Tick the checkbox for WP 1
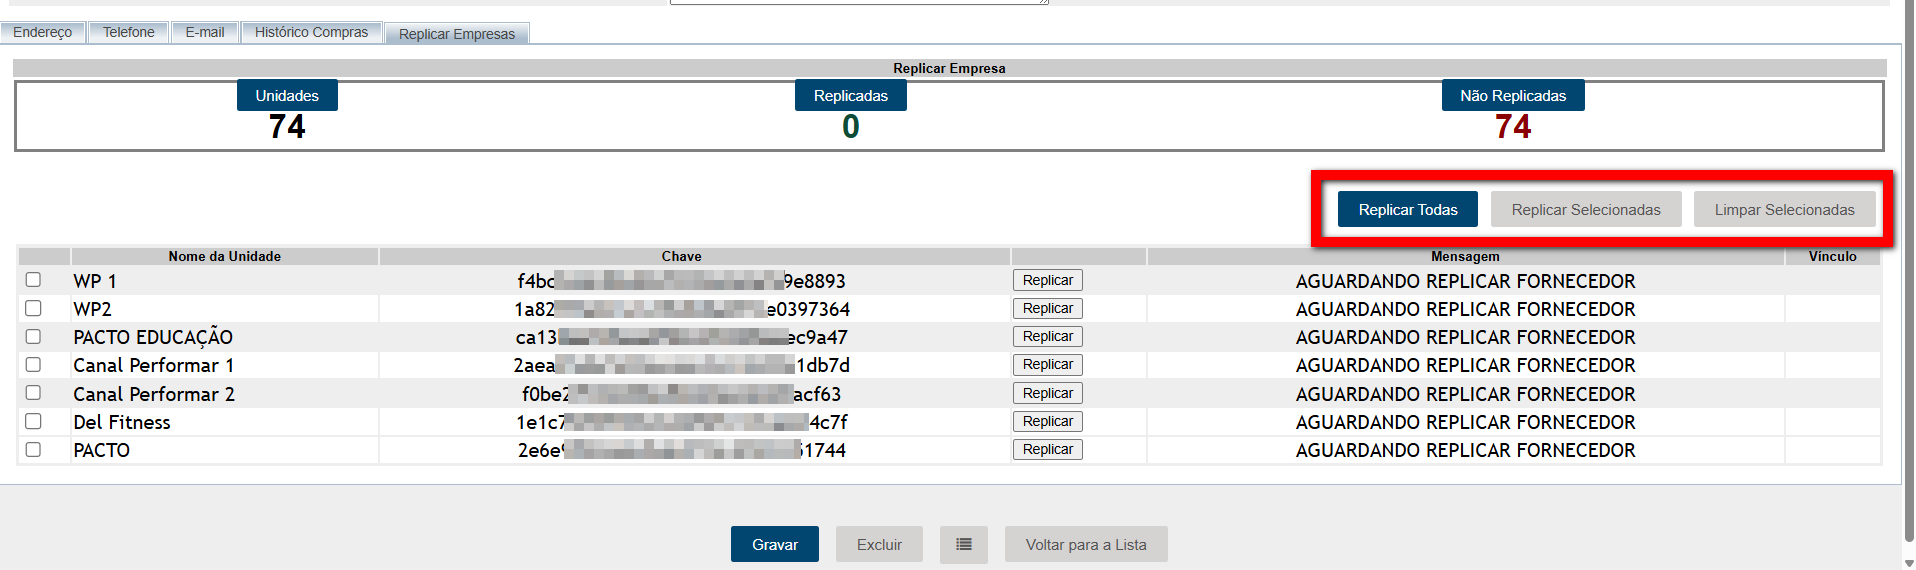 click(x=33, y=280)
